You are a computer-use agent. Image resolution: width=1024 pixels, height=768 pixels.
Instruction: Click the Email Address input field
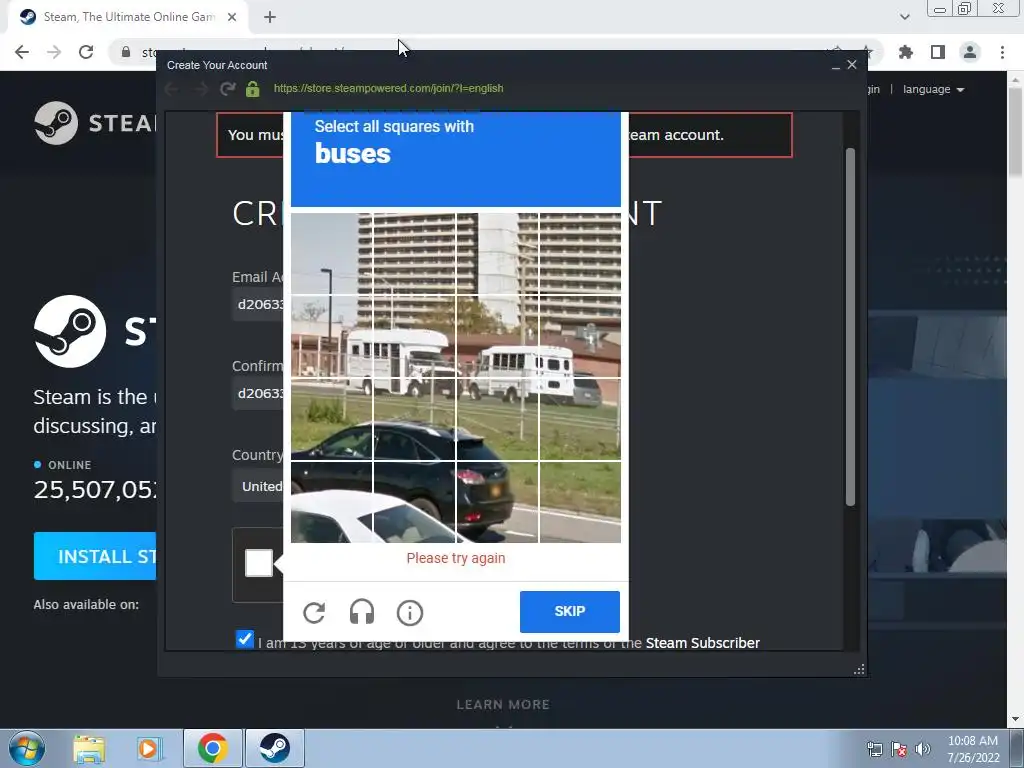[x=258, y=304]
